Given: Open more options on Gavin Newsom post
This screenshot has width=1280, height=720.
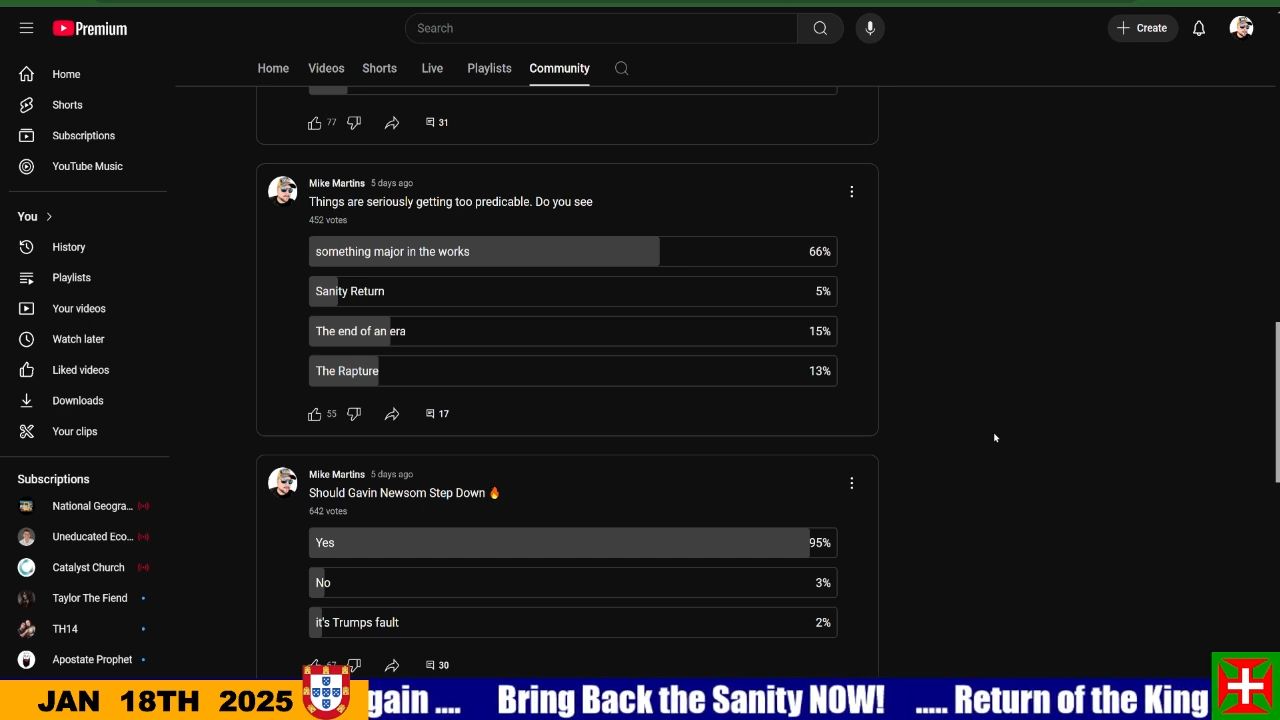Looking at the screenshot, I should point(851,483).
